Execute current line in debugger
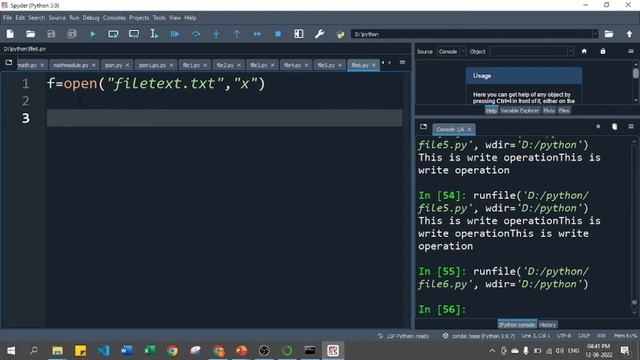This screenshot has height=360, width=640. 196,34
